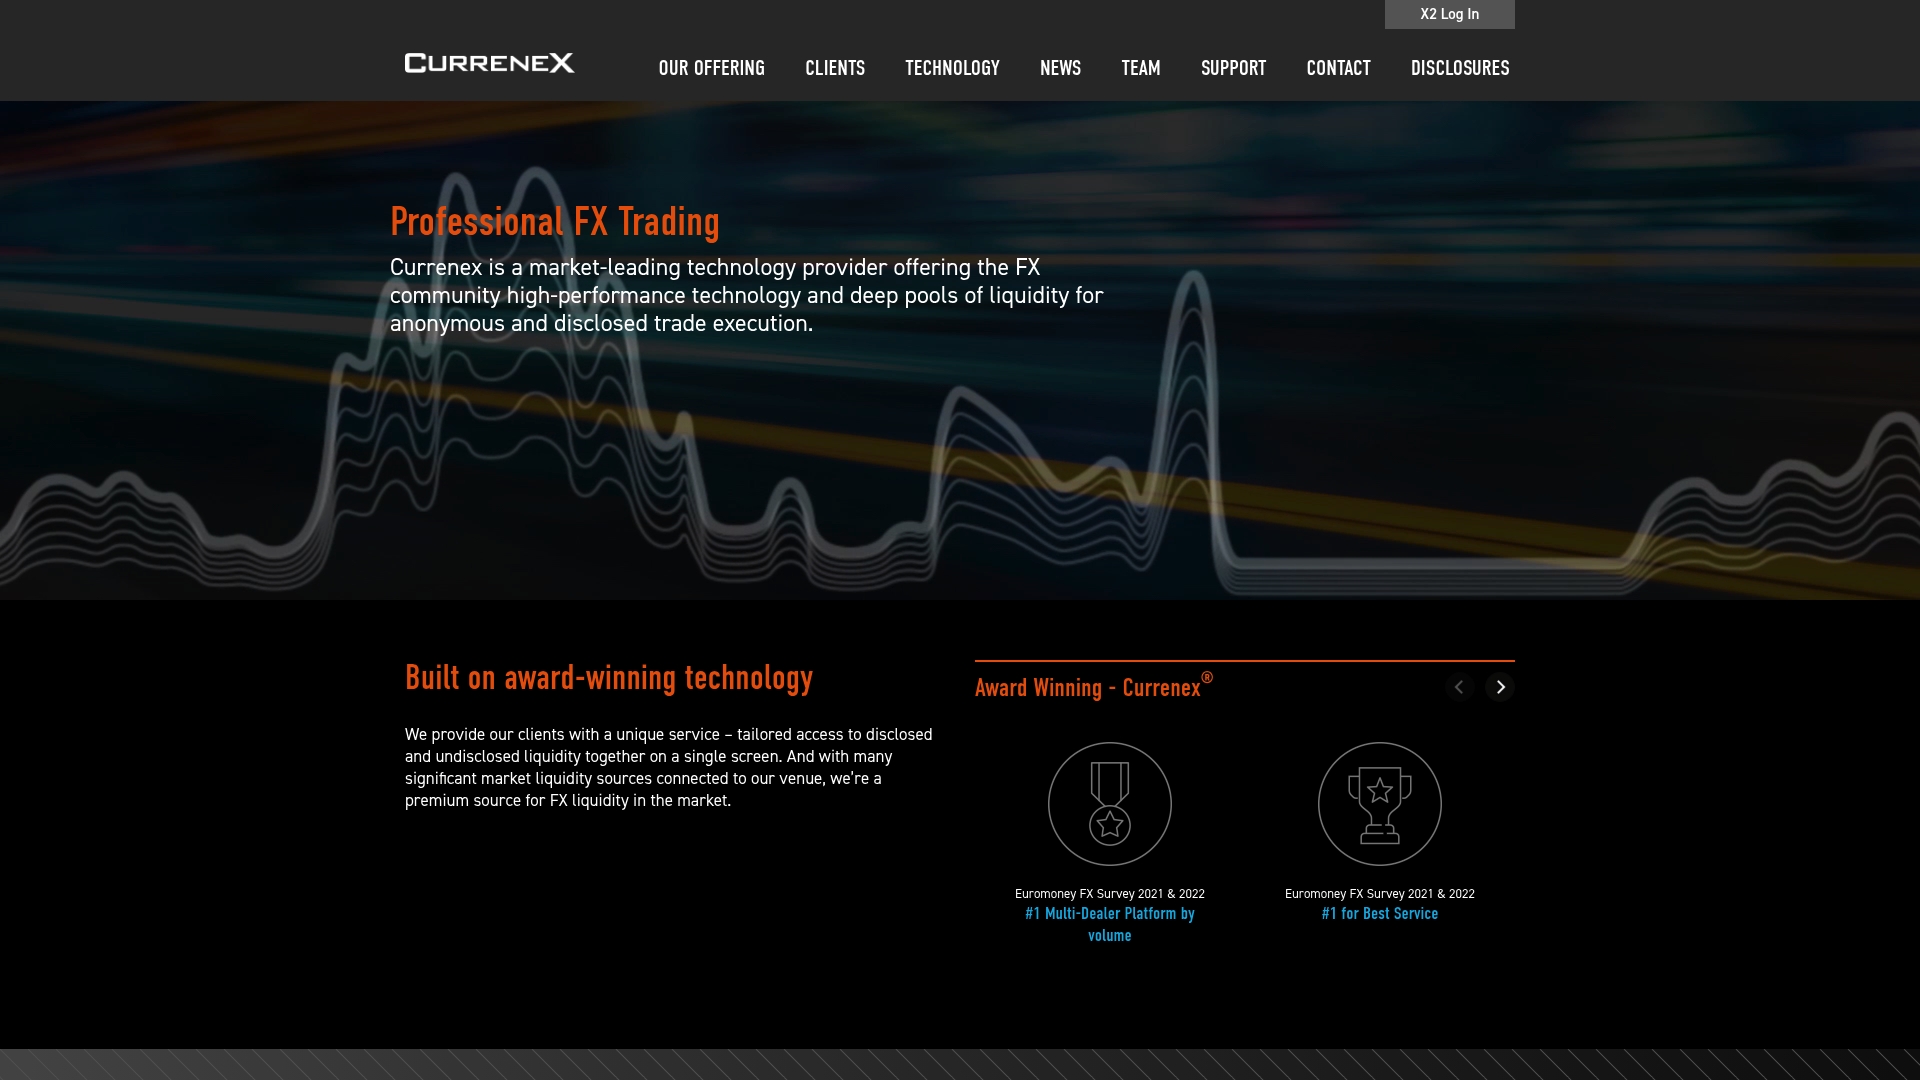1920x1080 pixels.
Task: Open the News page
Action: 1060,68
